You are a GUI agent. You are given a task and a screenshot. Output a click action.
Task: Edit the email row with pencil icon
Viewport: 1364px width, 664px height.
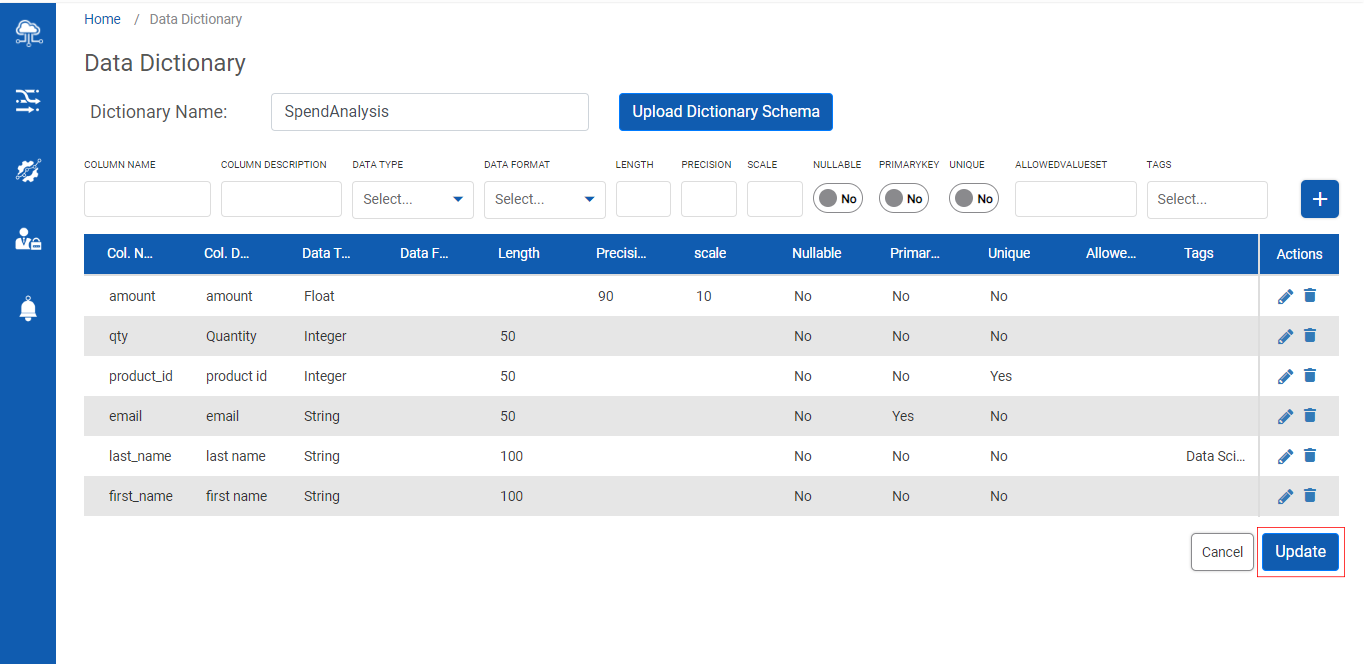(x=1286, y=416)
